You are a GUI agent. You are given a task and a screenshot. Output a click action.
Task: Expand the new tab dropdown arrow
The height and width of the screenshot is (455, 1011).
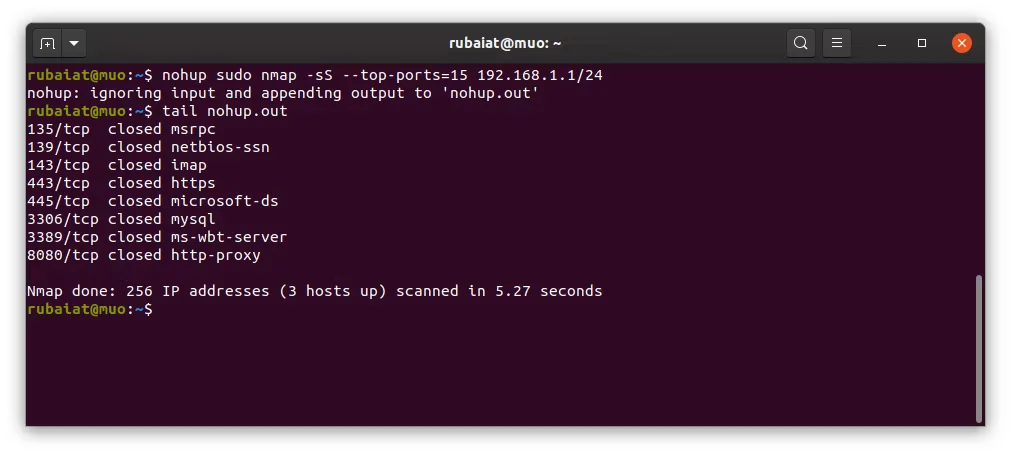(x=75, y=43)
